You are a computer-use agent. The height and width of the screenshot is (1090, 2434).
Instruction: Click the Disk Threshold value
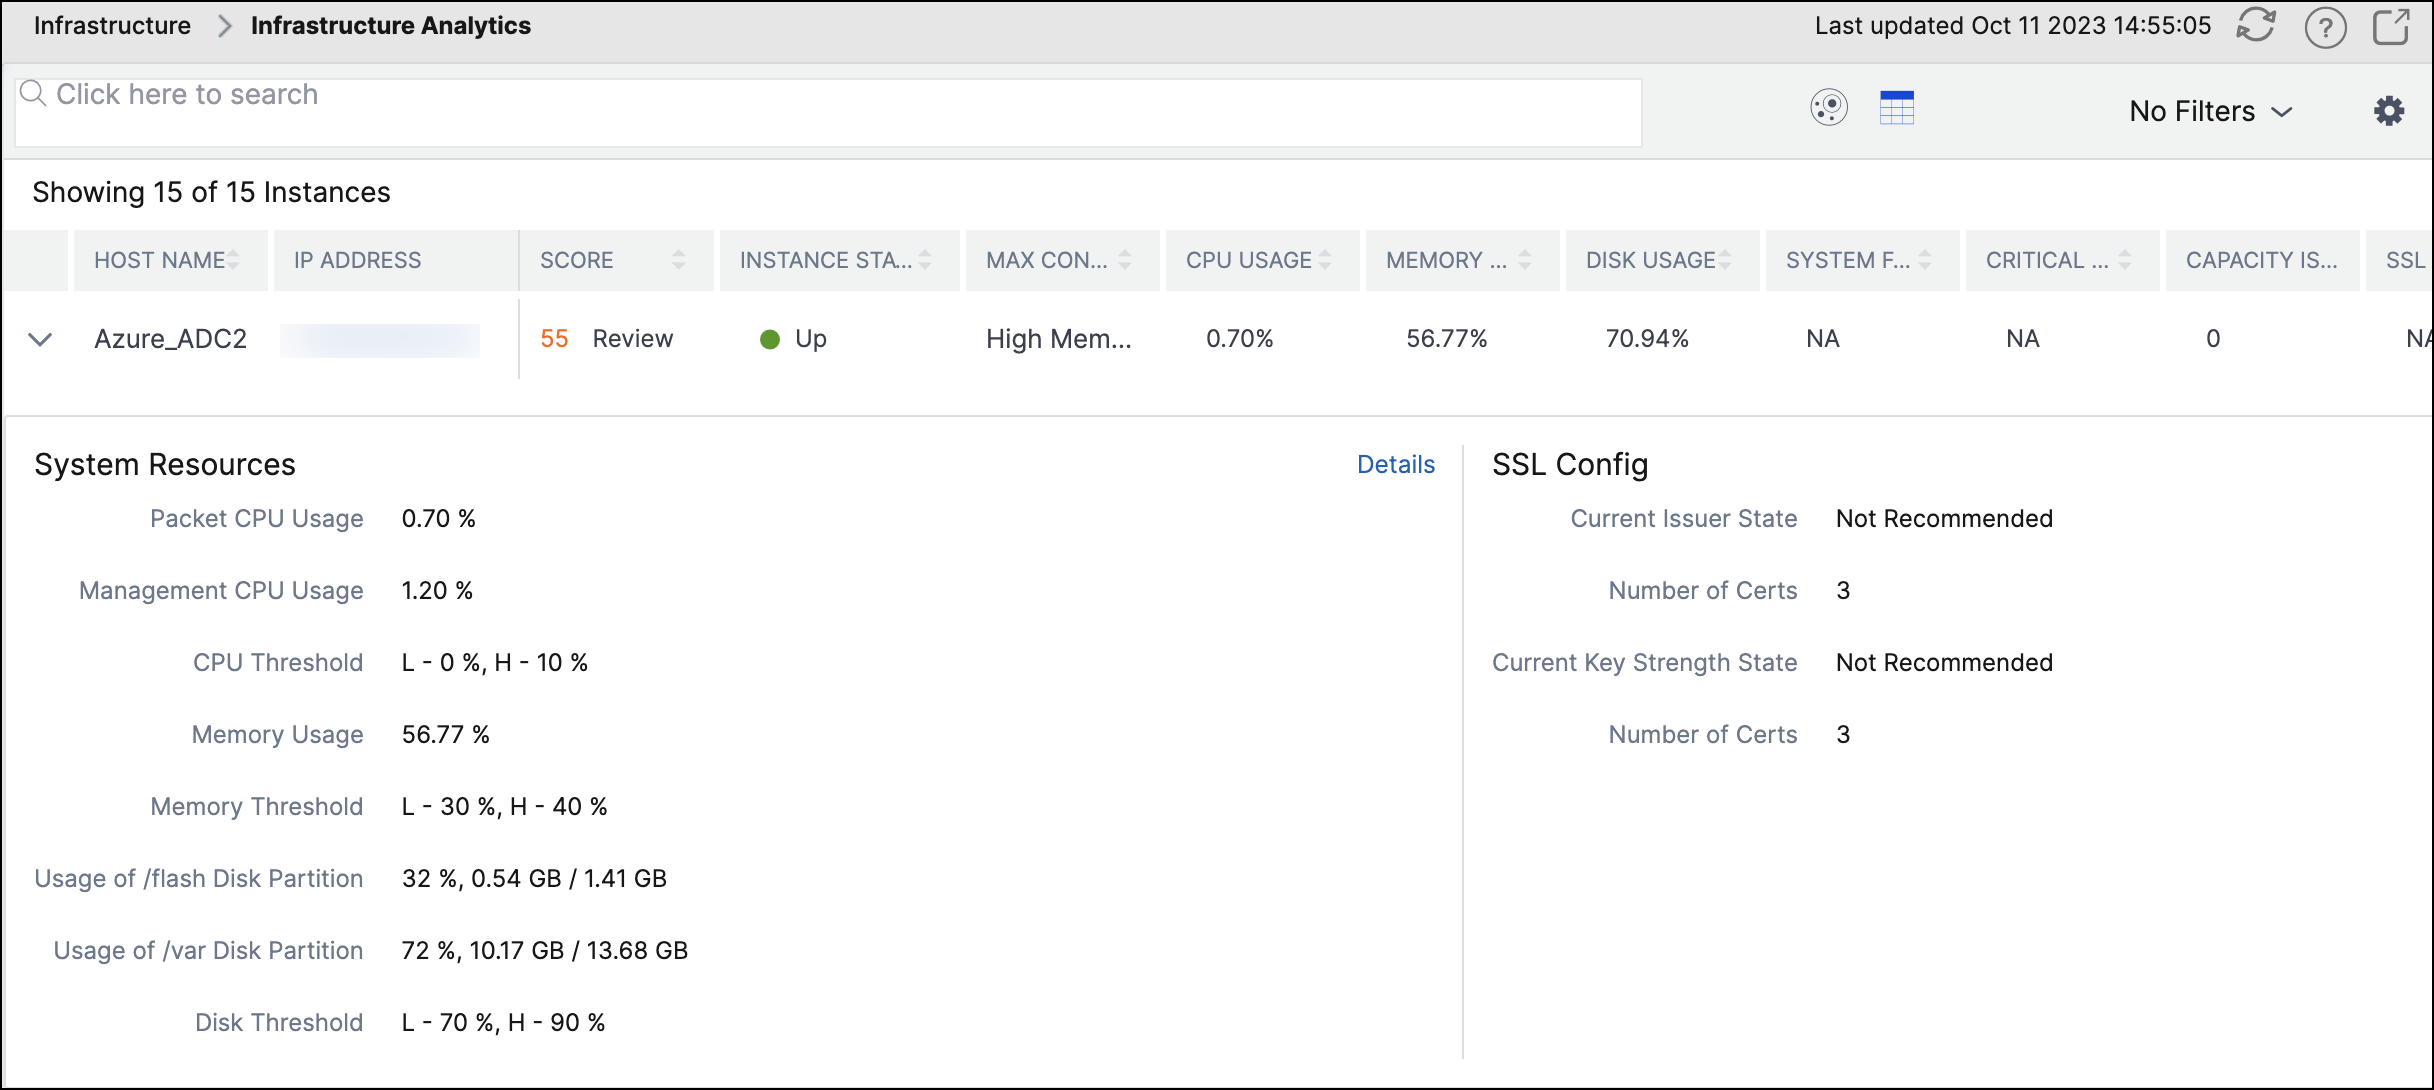(x=503, y=1023)
